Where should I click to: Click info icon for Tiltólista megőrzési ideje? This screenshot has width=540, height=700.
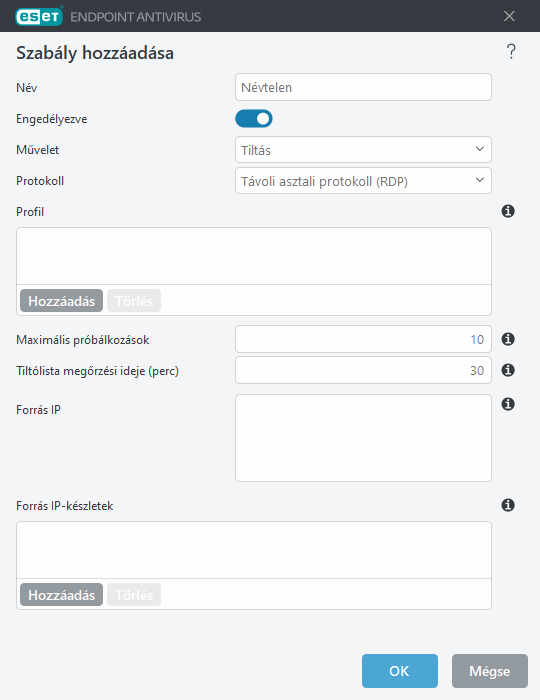(x=508, y=370)
